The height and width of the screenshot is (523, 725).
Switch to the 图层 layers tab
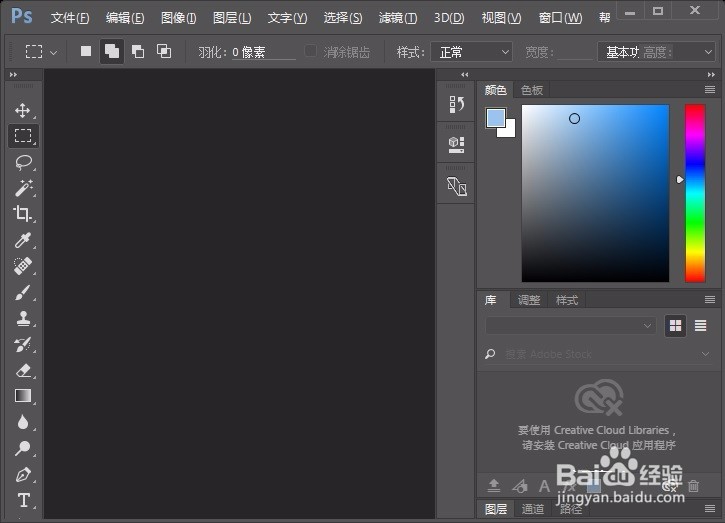496,509
